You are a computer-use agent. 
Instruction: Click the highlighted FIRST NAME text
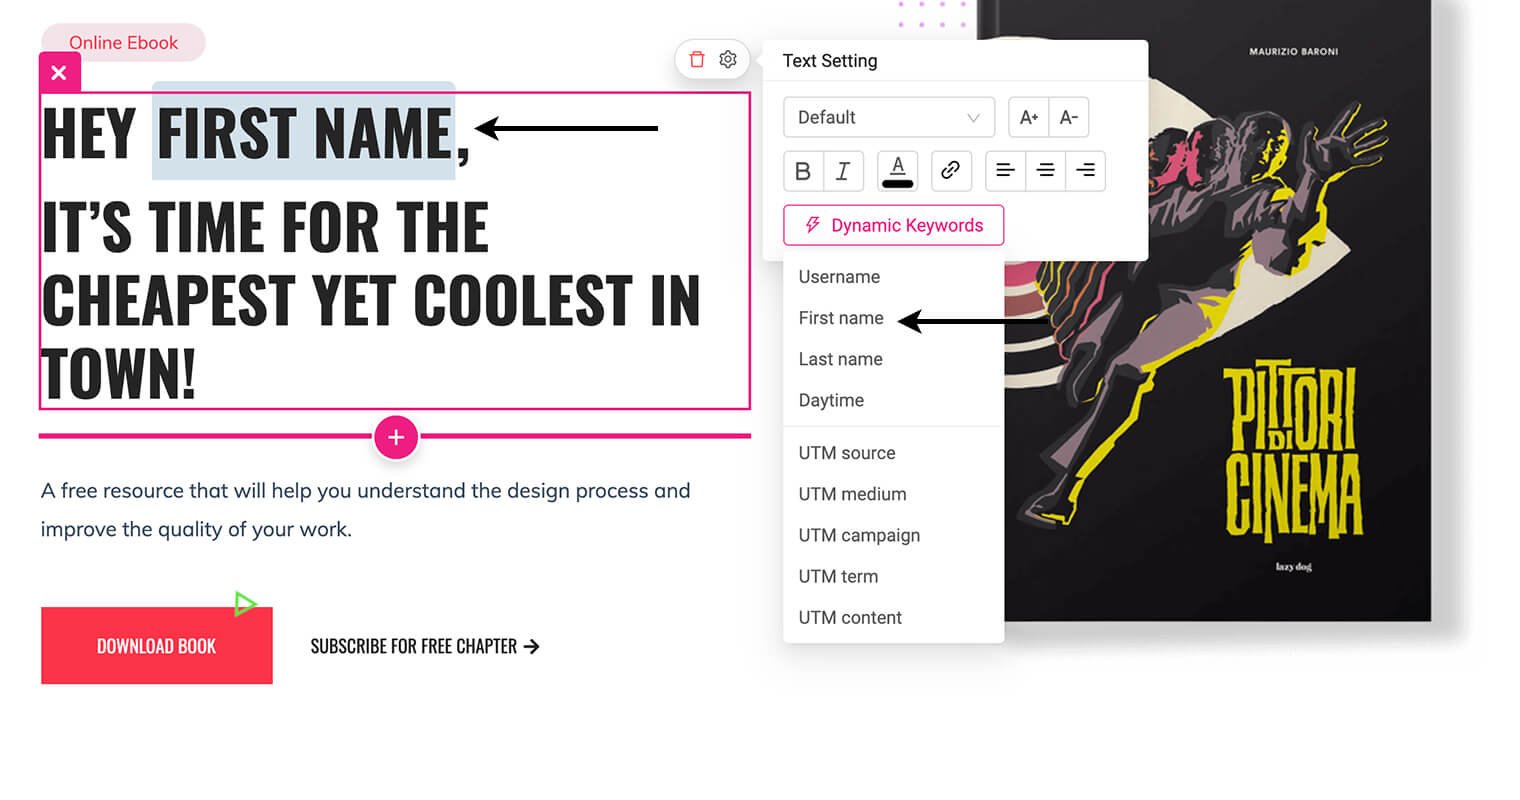click(304, 131)
